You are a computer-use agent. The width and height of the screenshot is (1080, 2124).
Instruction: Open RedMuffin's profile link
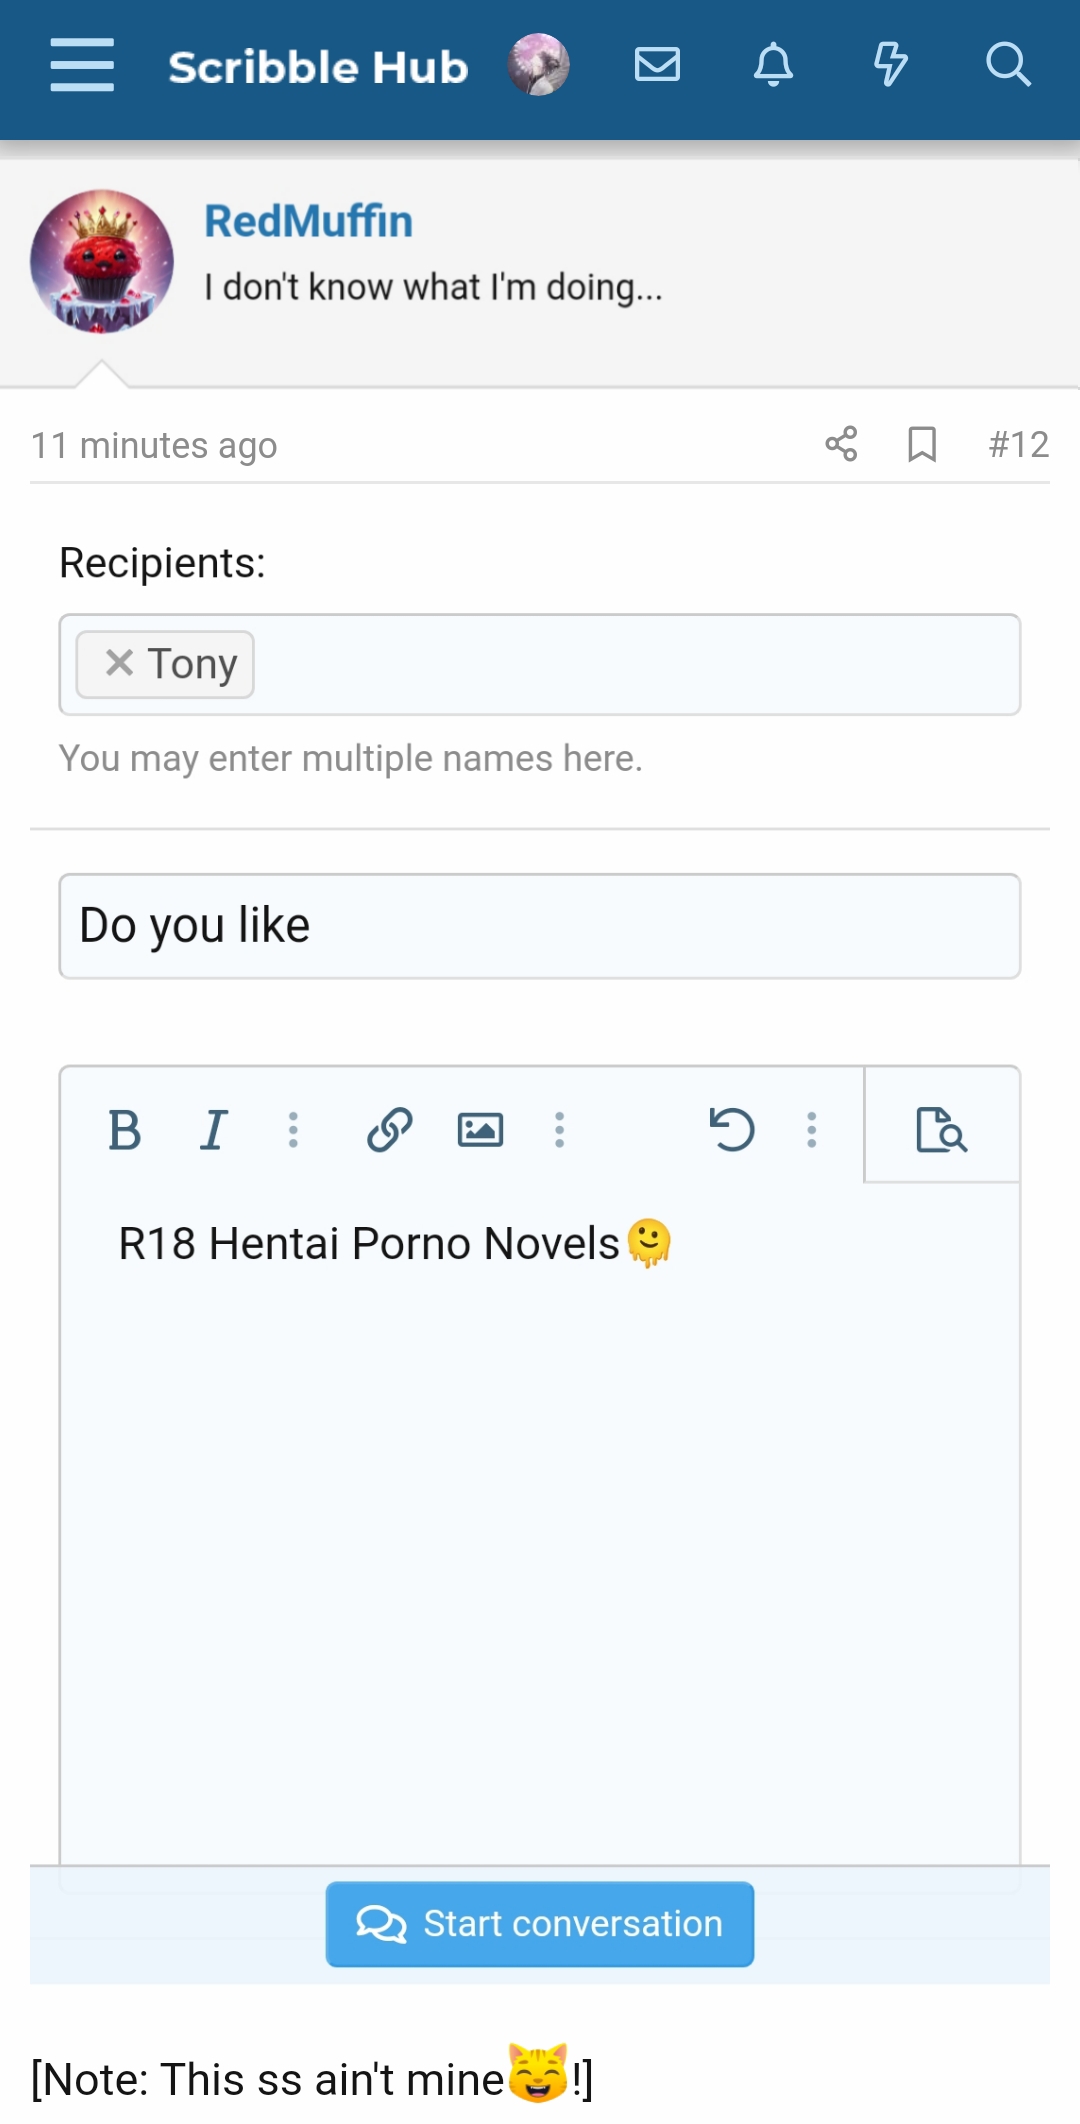pos(308,222)
